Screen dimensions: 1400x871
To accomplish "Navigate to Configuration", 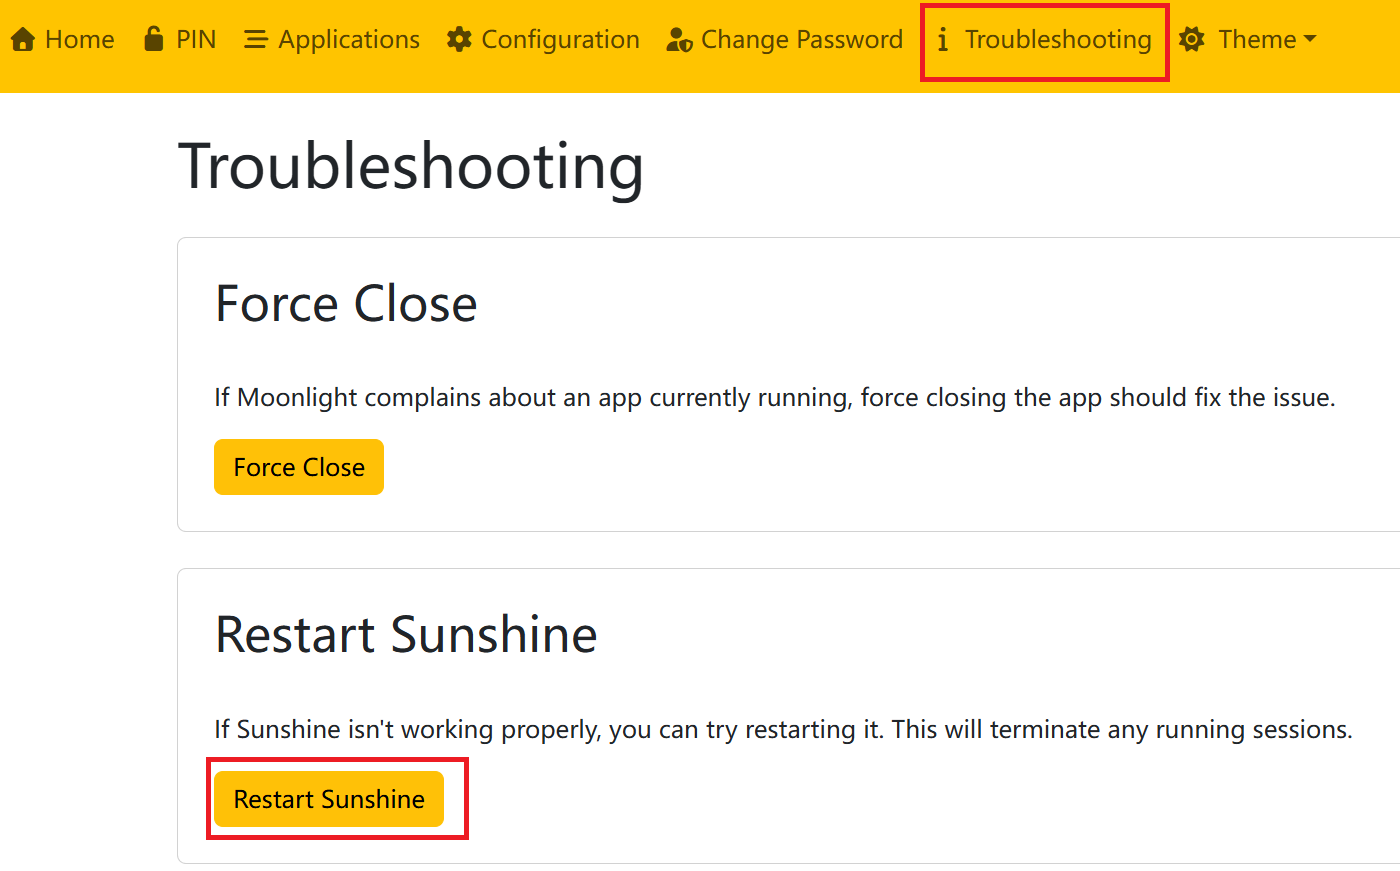I will [543, 40].
